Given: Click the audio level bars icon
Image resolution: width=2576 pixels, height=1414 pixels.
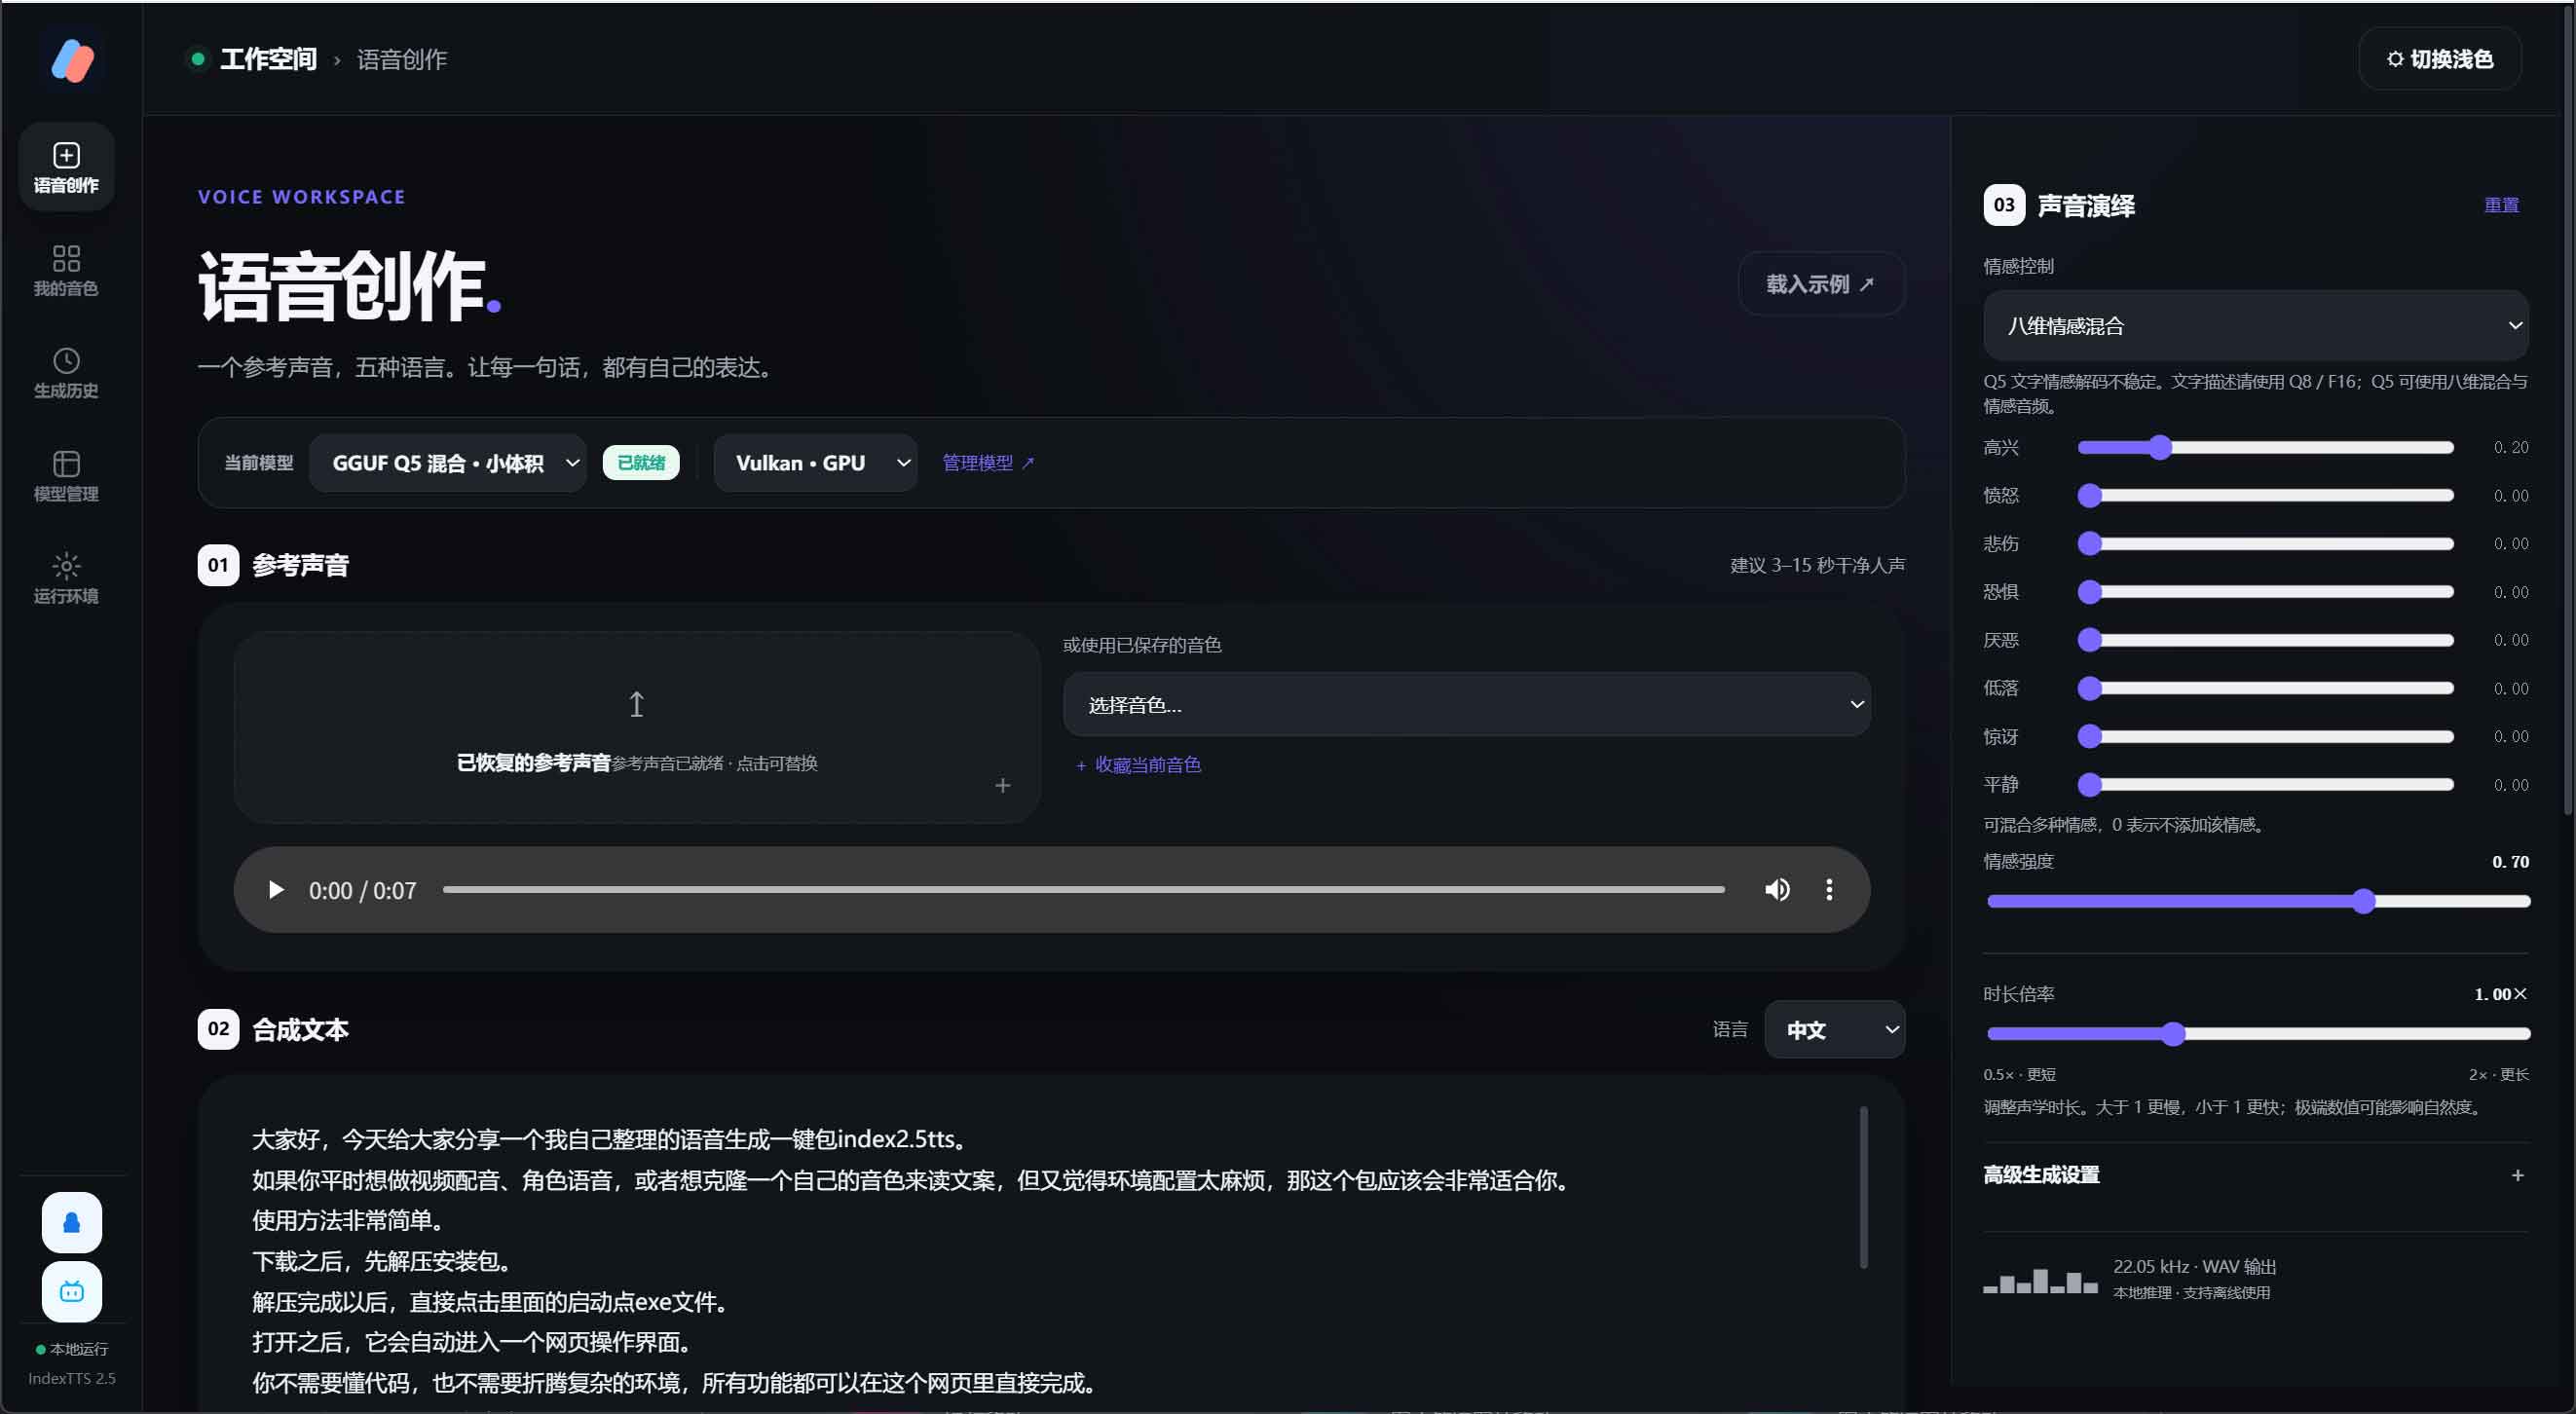Looking at the screenshot, I should pyautogui.click(x=2040, y=1281).
